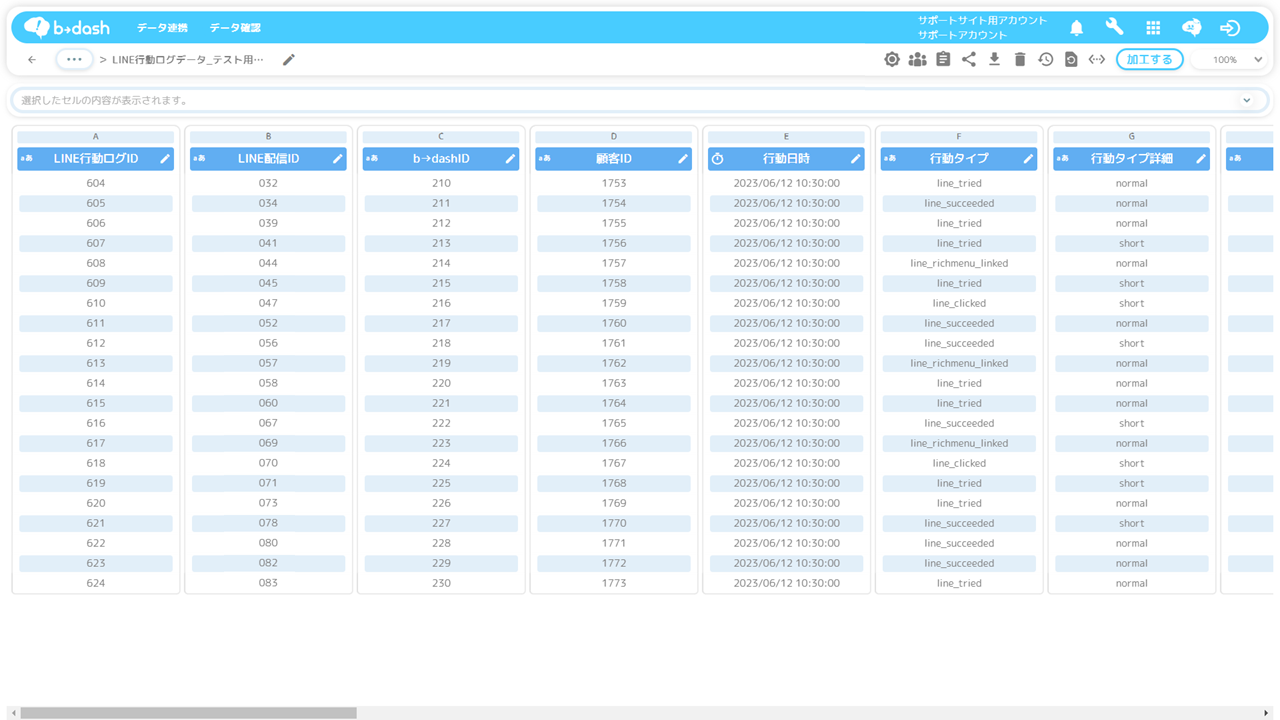Toggle column width expand icon
The image size is (1280, 720).
tap(1097, 60)
